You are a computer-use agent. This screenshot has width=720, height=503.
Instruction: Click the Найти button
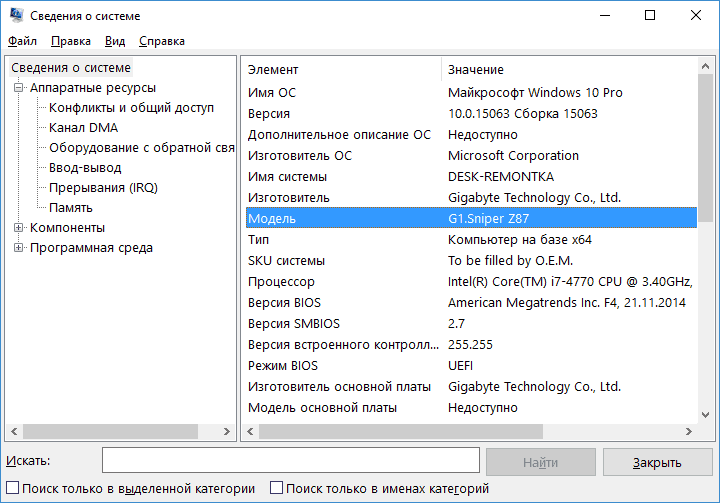540,462
